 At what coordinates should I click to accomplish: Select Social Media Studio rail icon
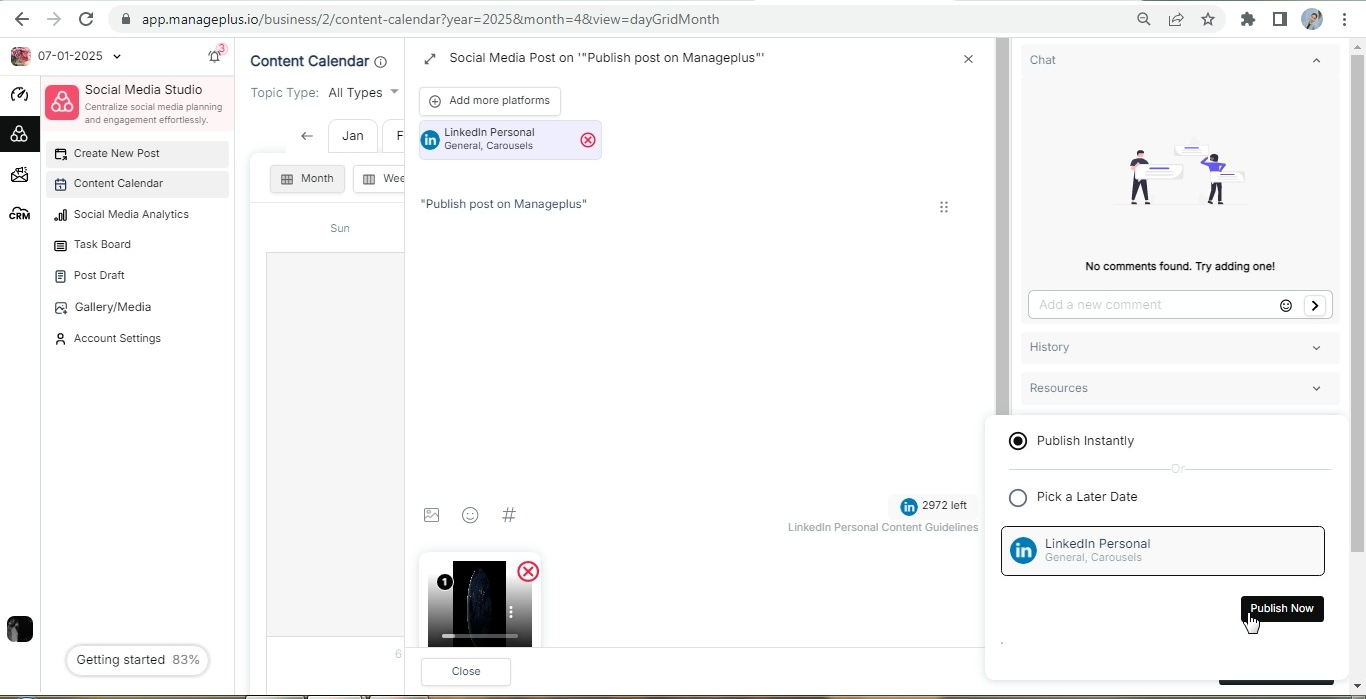[19, 133]
